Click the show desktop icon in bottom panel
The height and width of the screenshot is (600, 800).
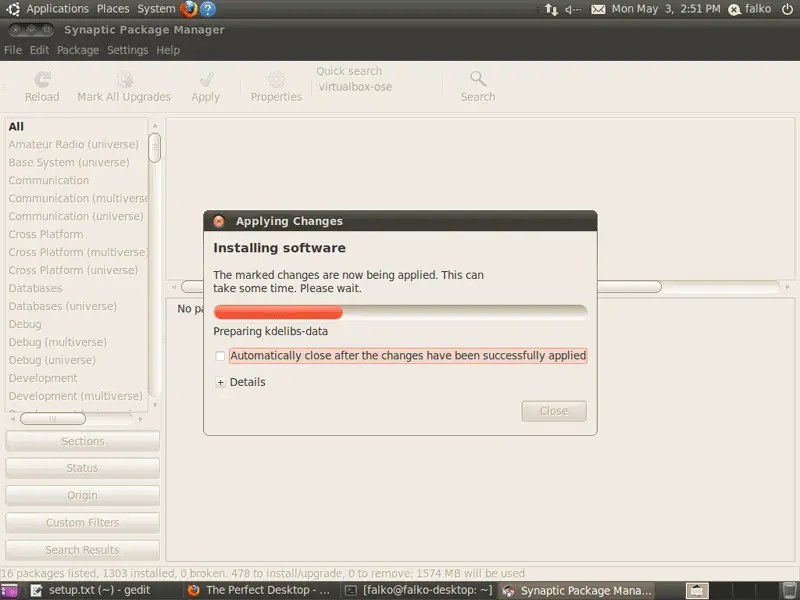pyautogui.click(x=9, y=591)
